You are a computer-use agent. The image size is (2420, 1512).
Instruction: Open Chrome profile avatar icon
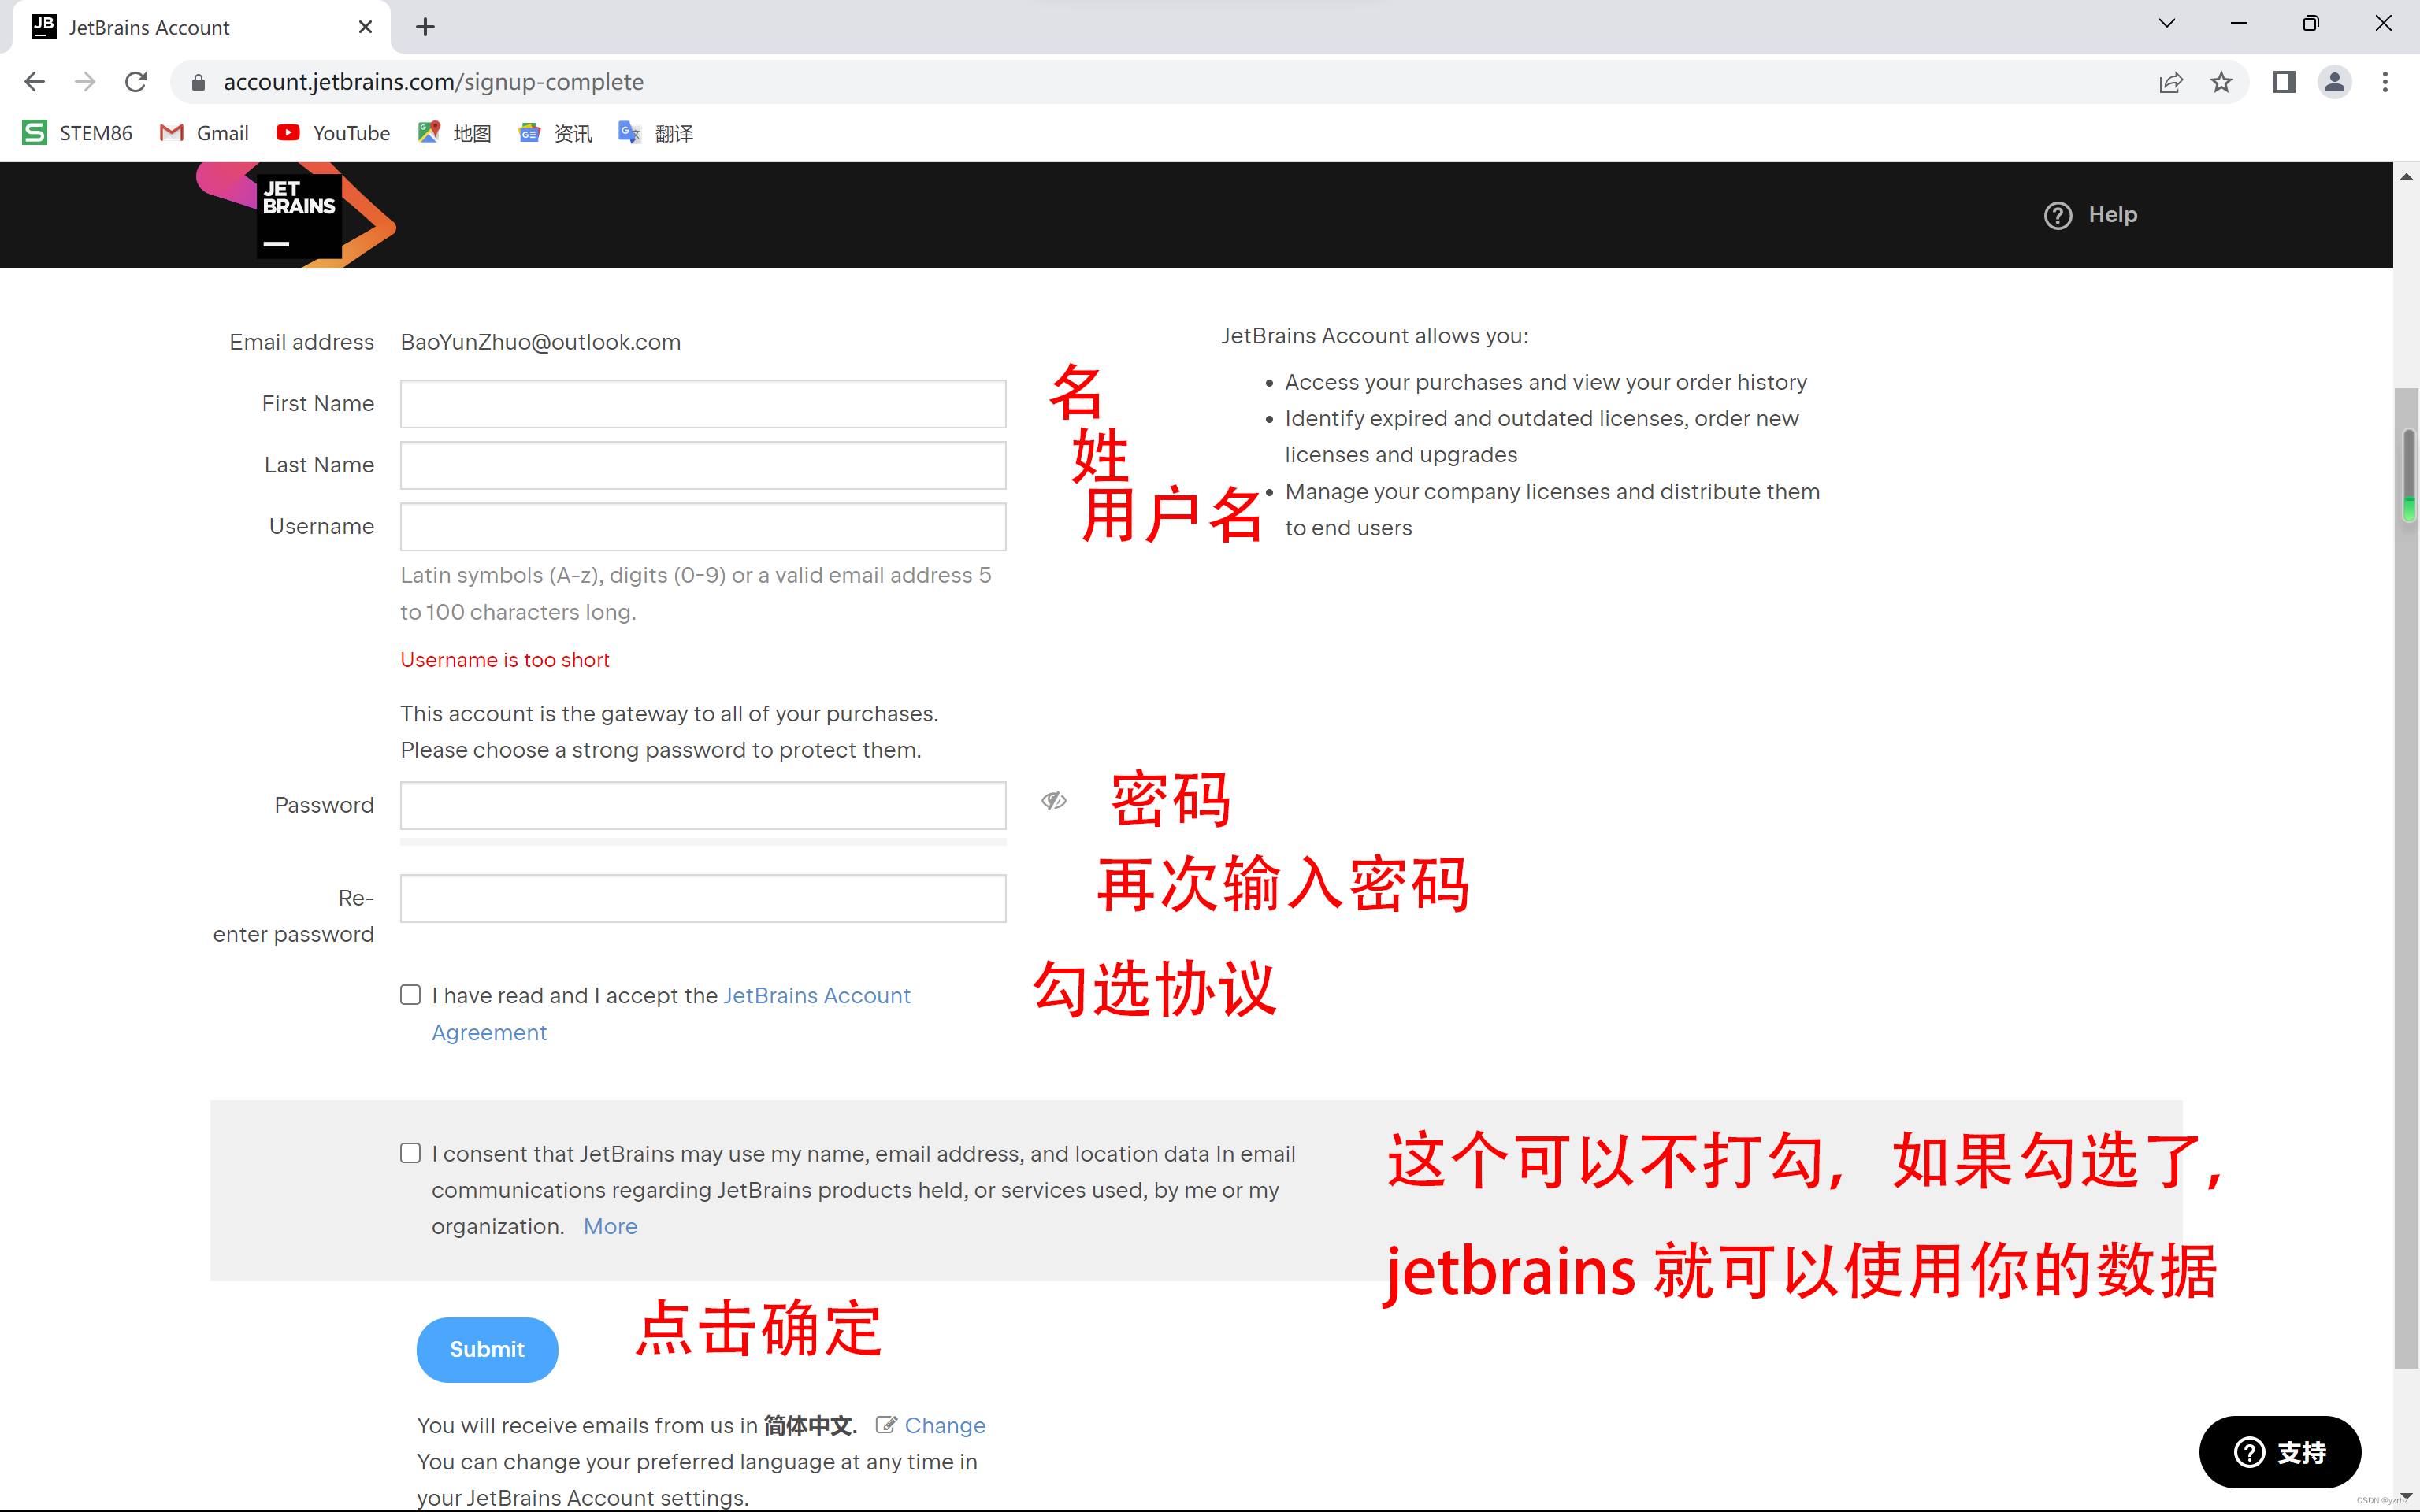pos(2334,82)
